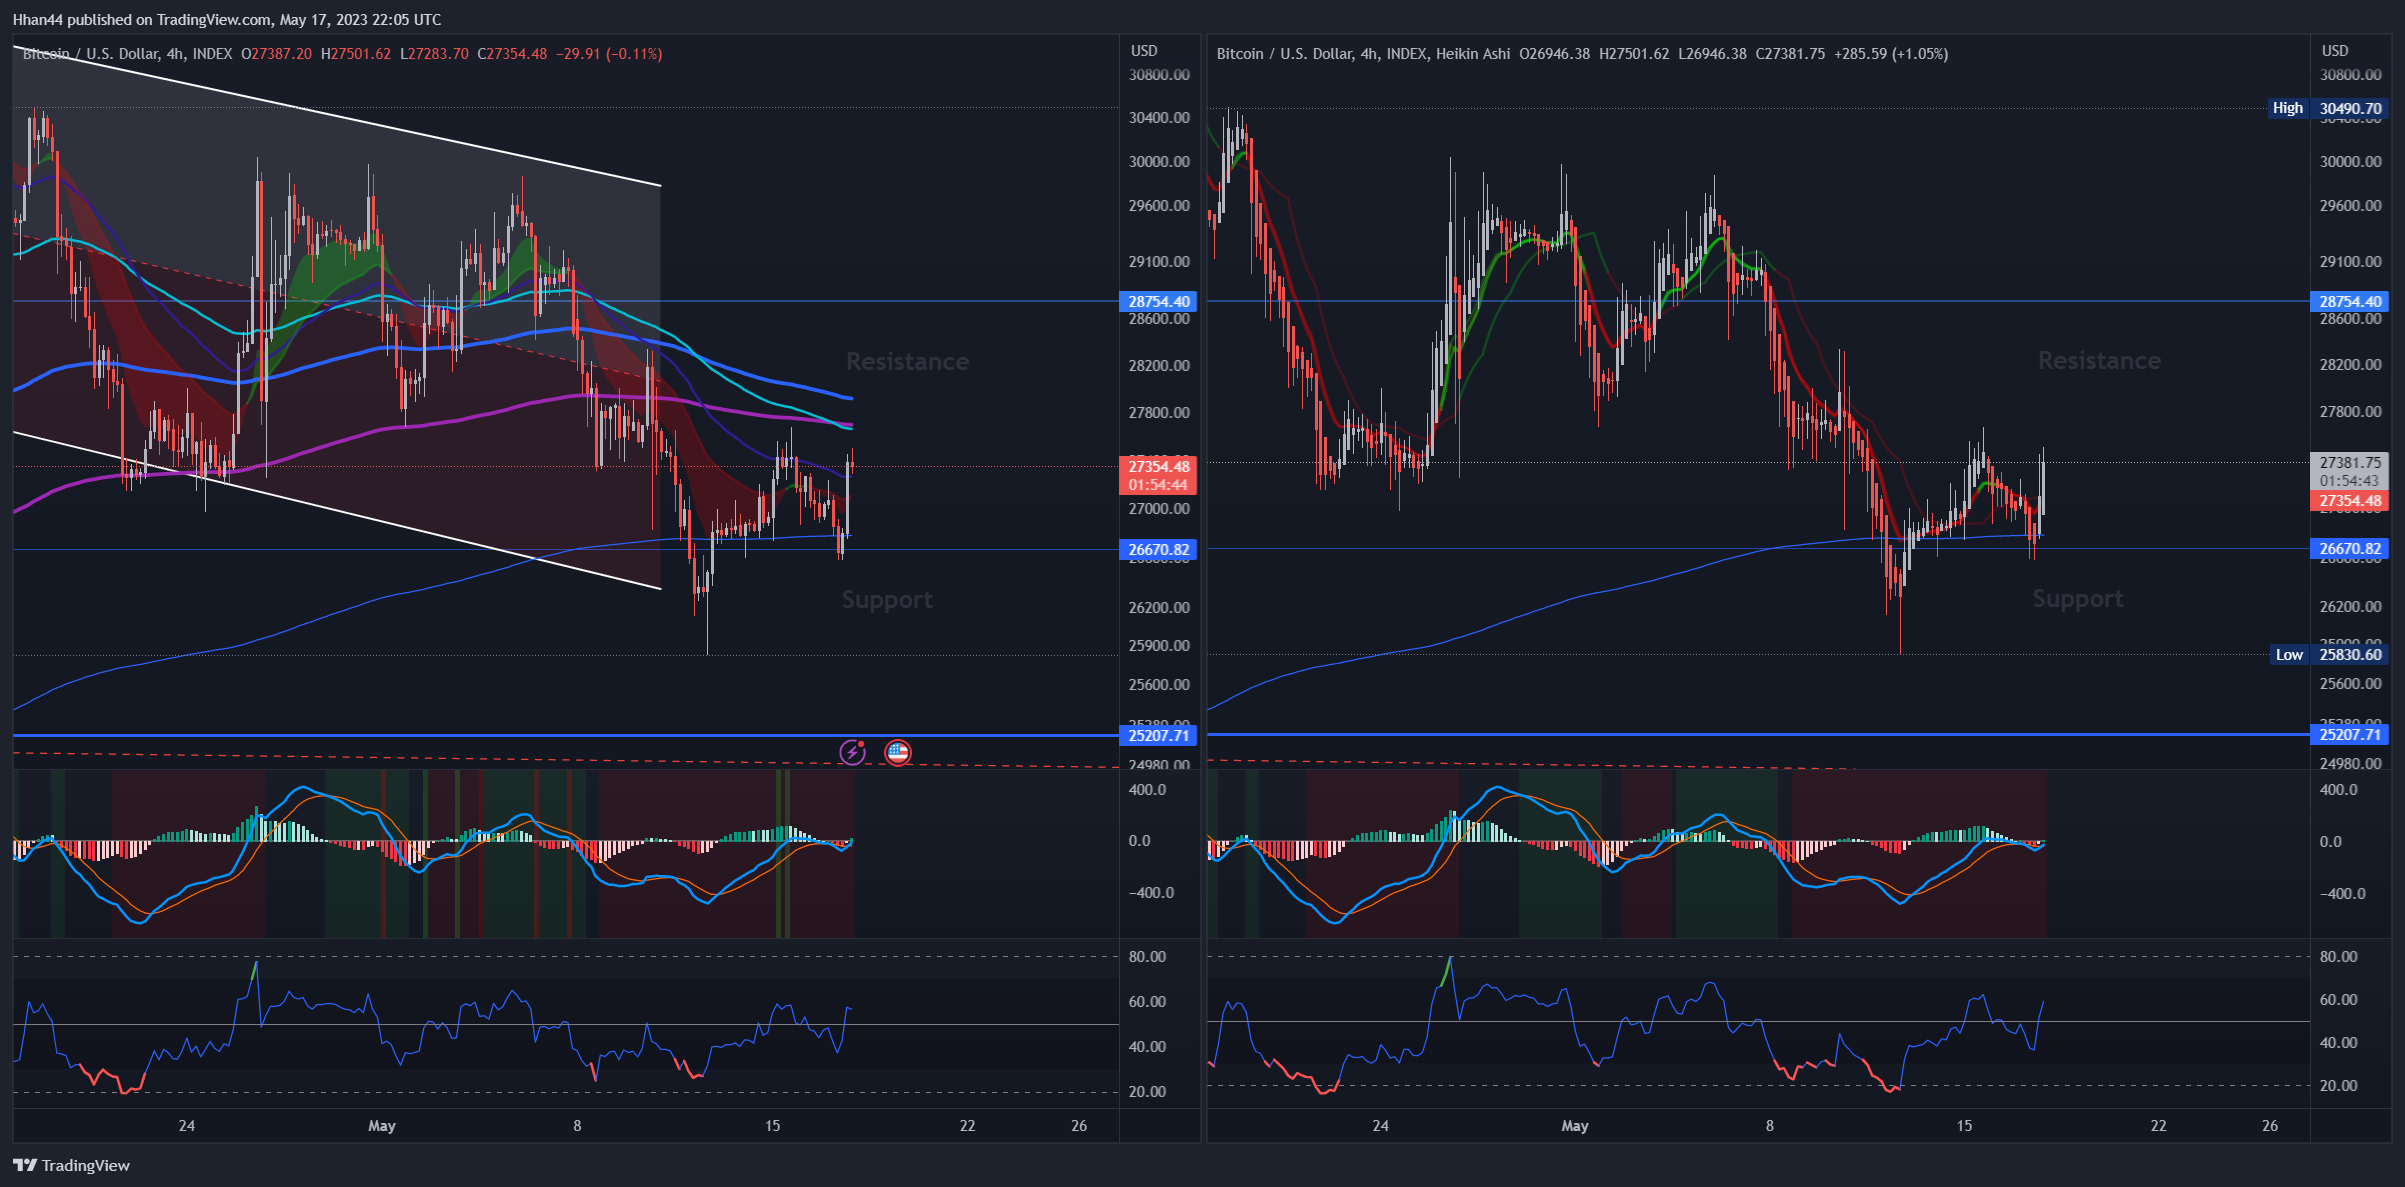Click the red 27354.48 current price label, candlestick chart
2405x1187 pixels.
point(1158,466)
